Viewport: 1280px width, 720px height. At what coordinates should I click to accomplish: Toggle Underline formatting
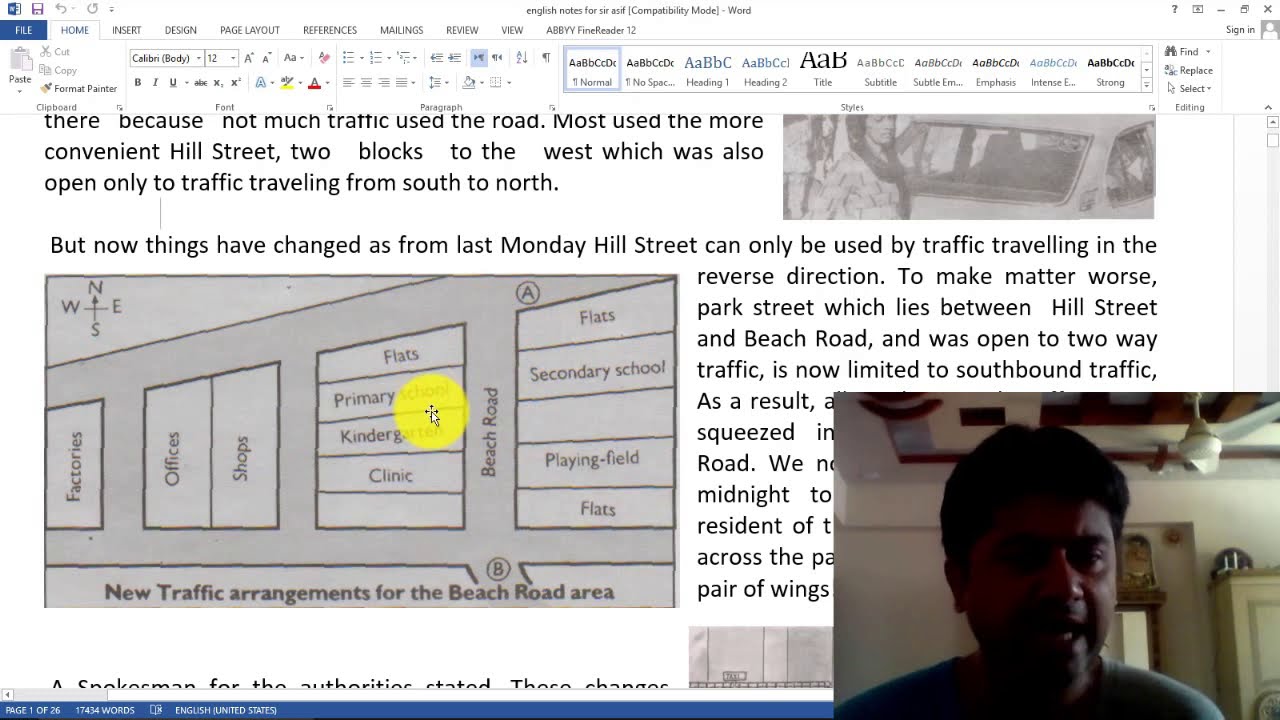(x=172, y=82)
